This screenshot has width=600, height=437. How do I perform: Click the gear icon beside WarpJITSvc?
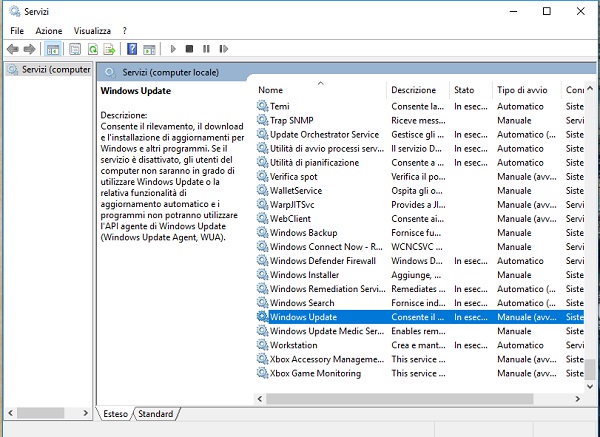click(262, 204)
